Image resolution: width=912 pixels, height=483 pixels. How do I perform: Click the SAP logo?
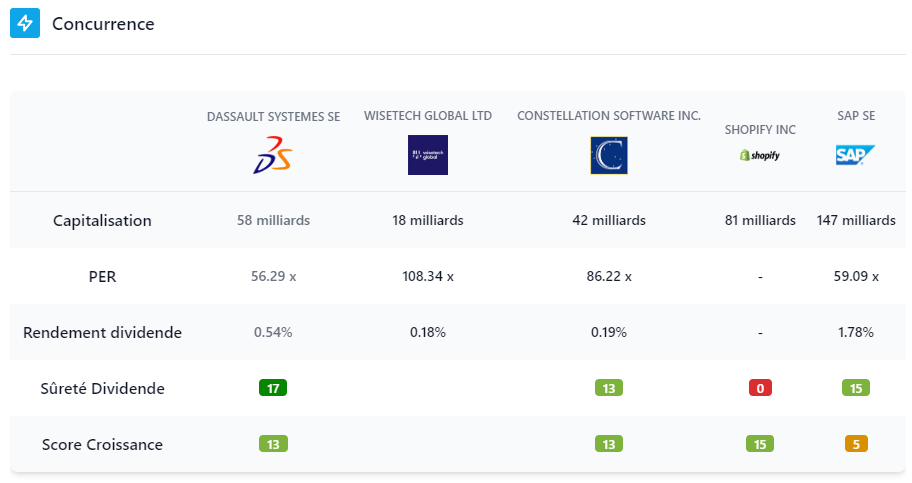(x=855, y=155)
